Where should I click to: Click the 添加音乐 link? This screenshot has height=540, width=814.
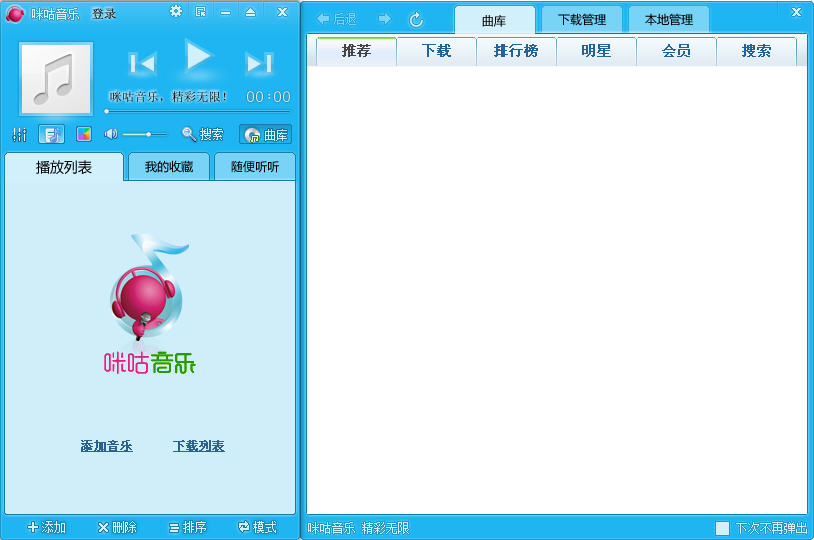click(106, 446)
